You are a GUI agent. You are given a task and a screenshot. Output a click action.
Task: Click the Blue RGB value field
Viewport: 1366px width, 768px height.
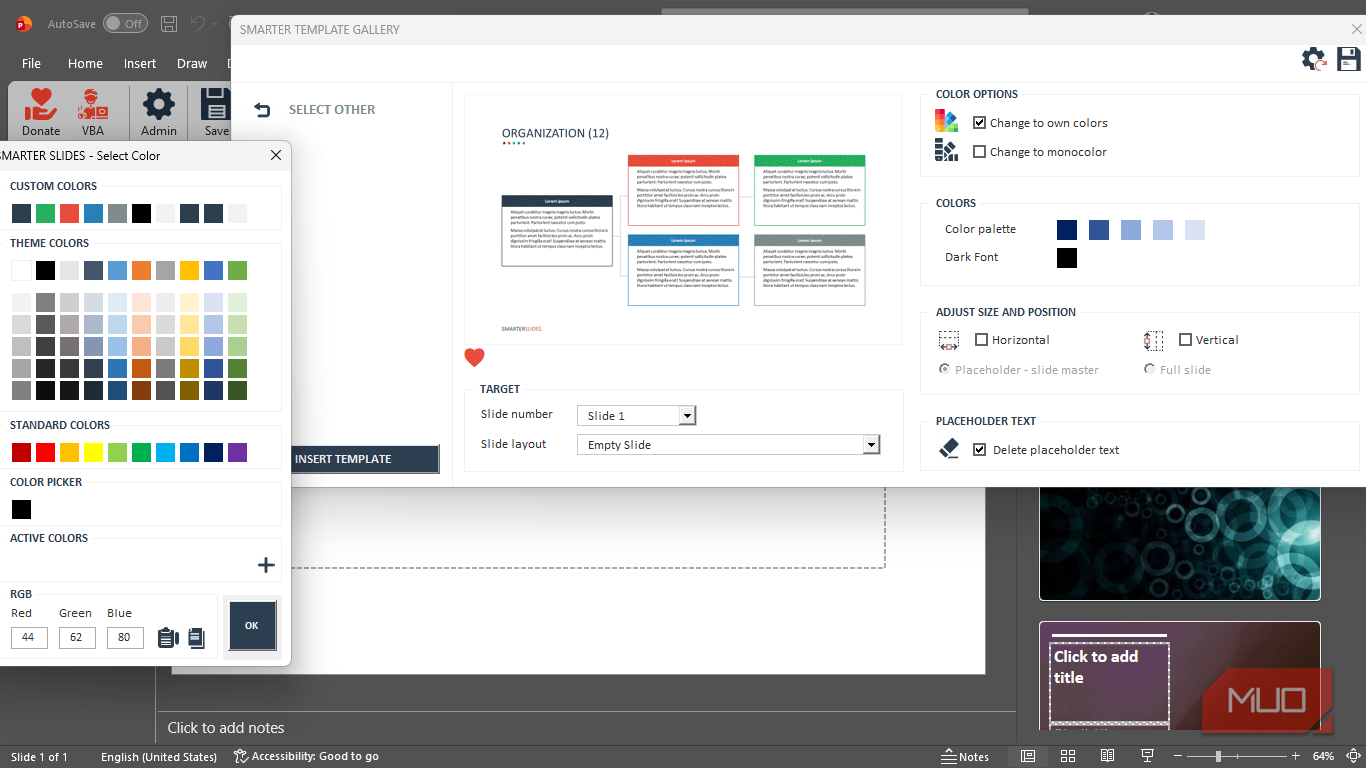point(125,637)
